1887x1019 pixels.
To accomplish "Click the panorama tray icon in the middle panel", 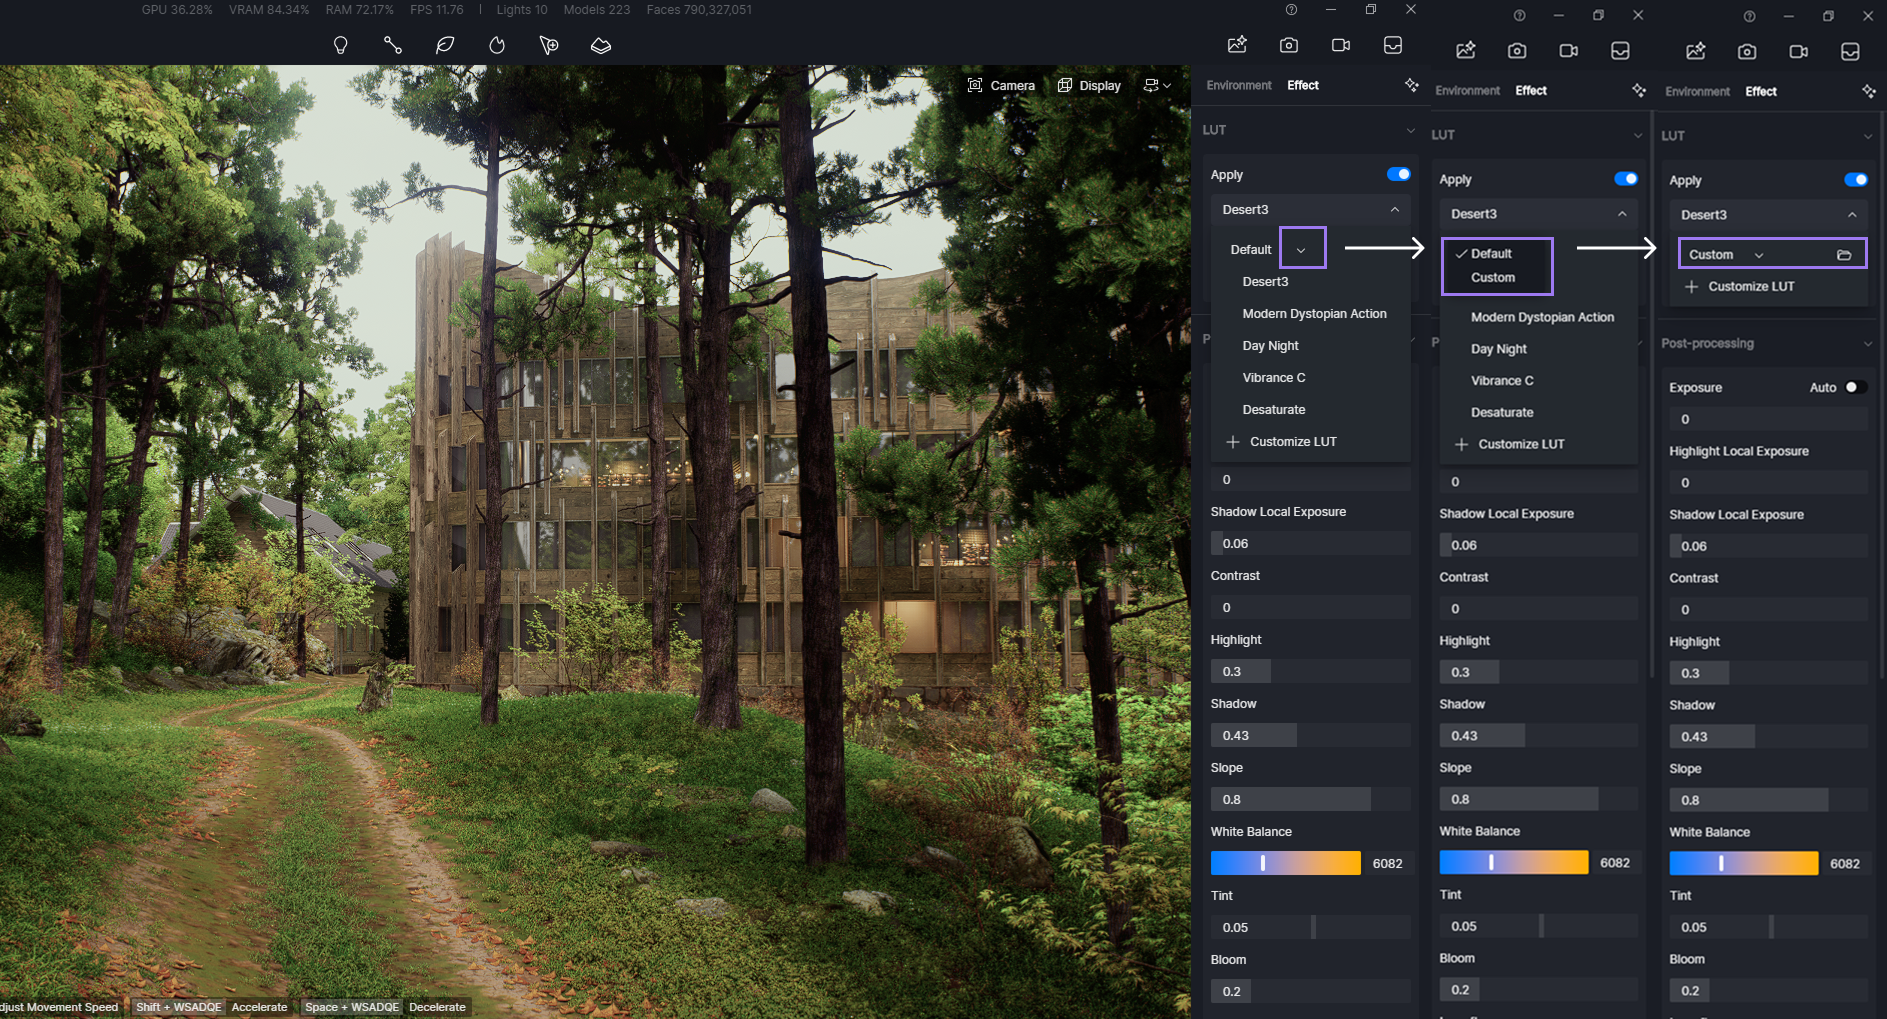I will coord(1621,51).
